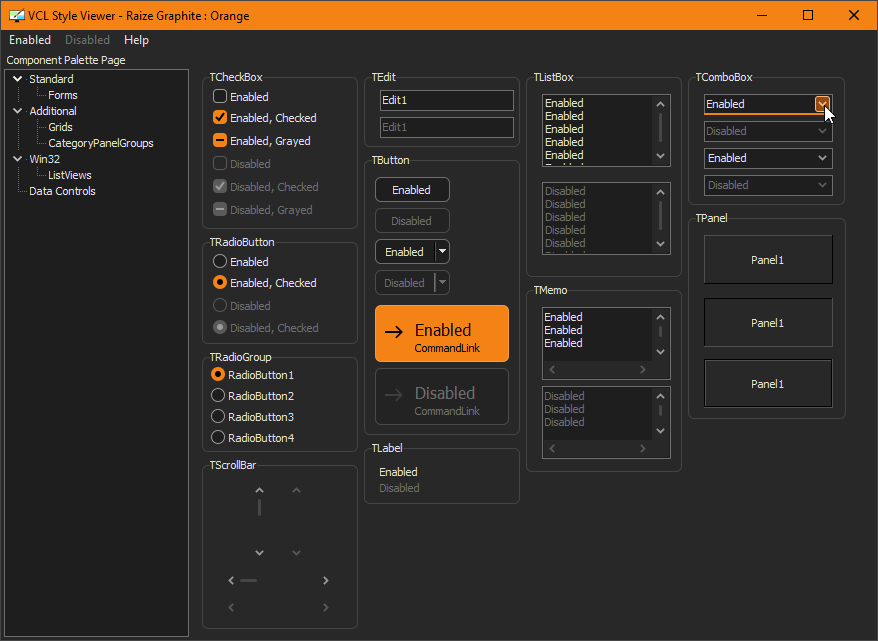The width and height of the screenshot is (878, 641).
Task: Click the top Panel1 panel
Action: click(768, 259)
